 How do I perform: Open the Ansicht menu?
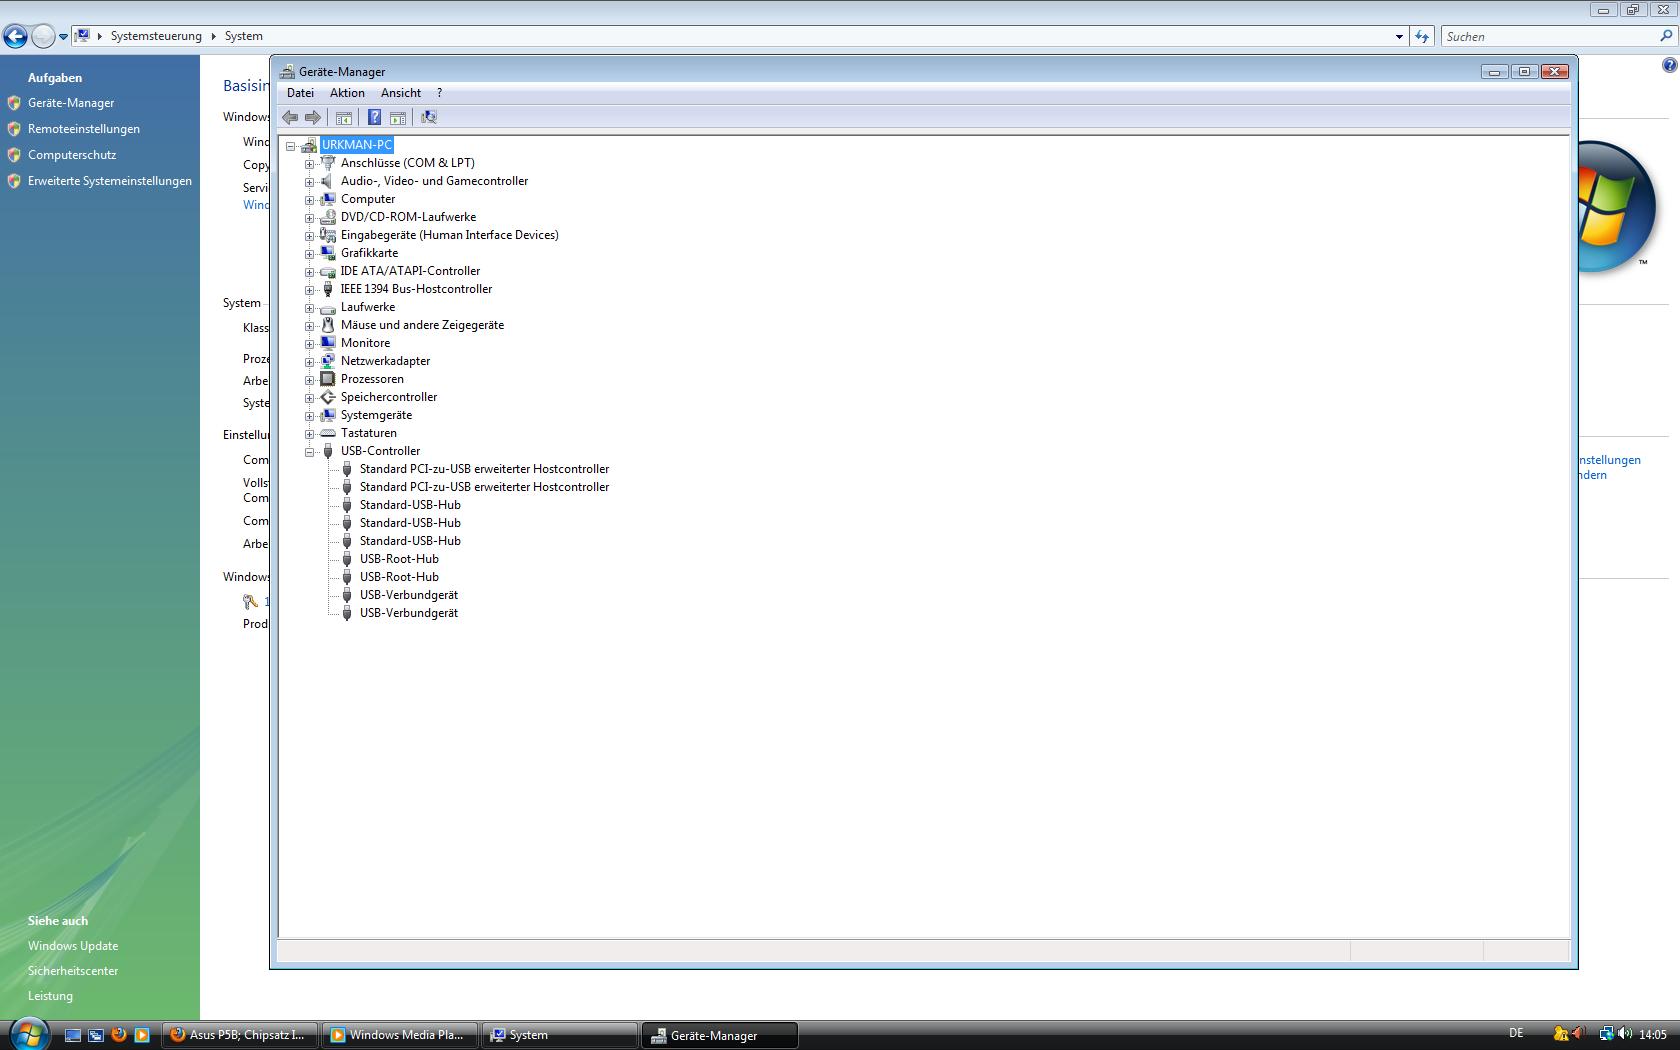click(401, 93)
